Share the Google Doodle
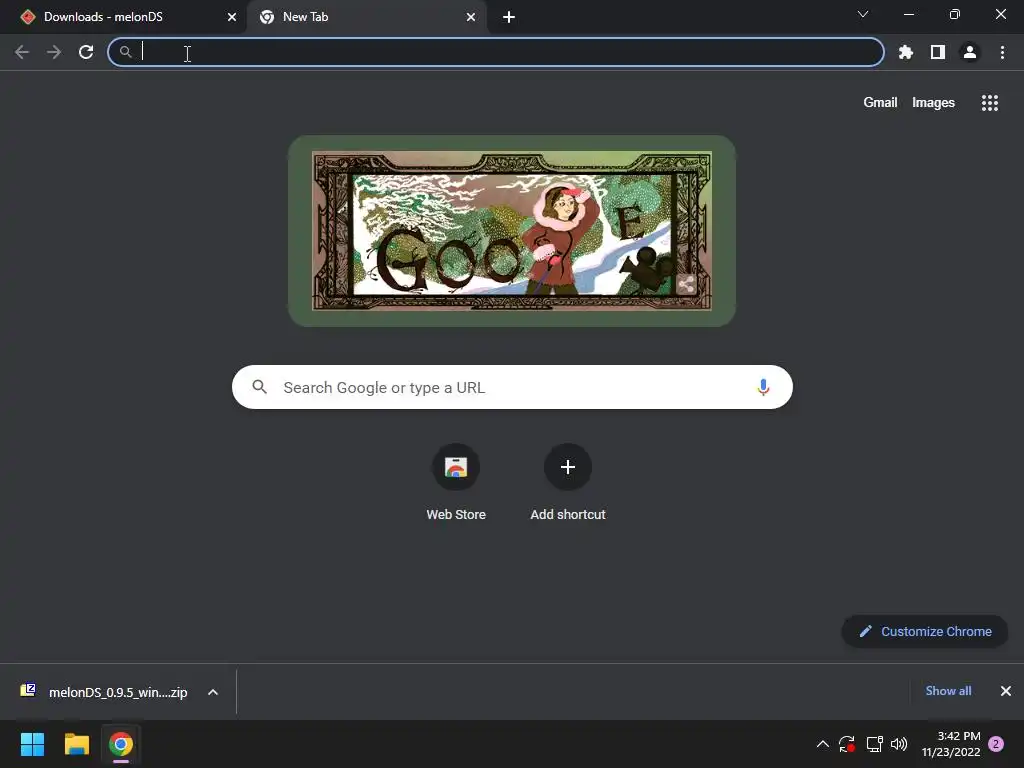The height and width of the screenshot is (768, 1024). (686, 284)
